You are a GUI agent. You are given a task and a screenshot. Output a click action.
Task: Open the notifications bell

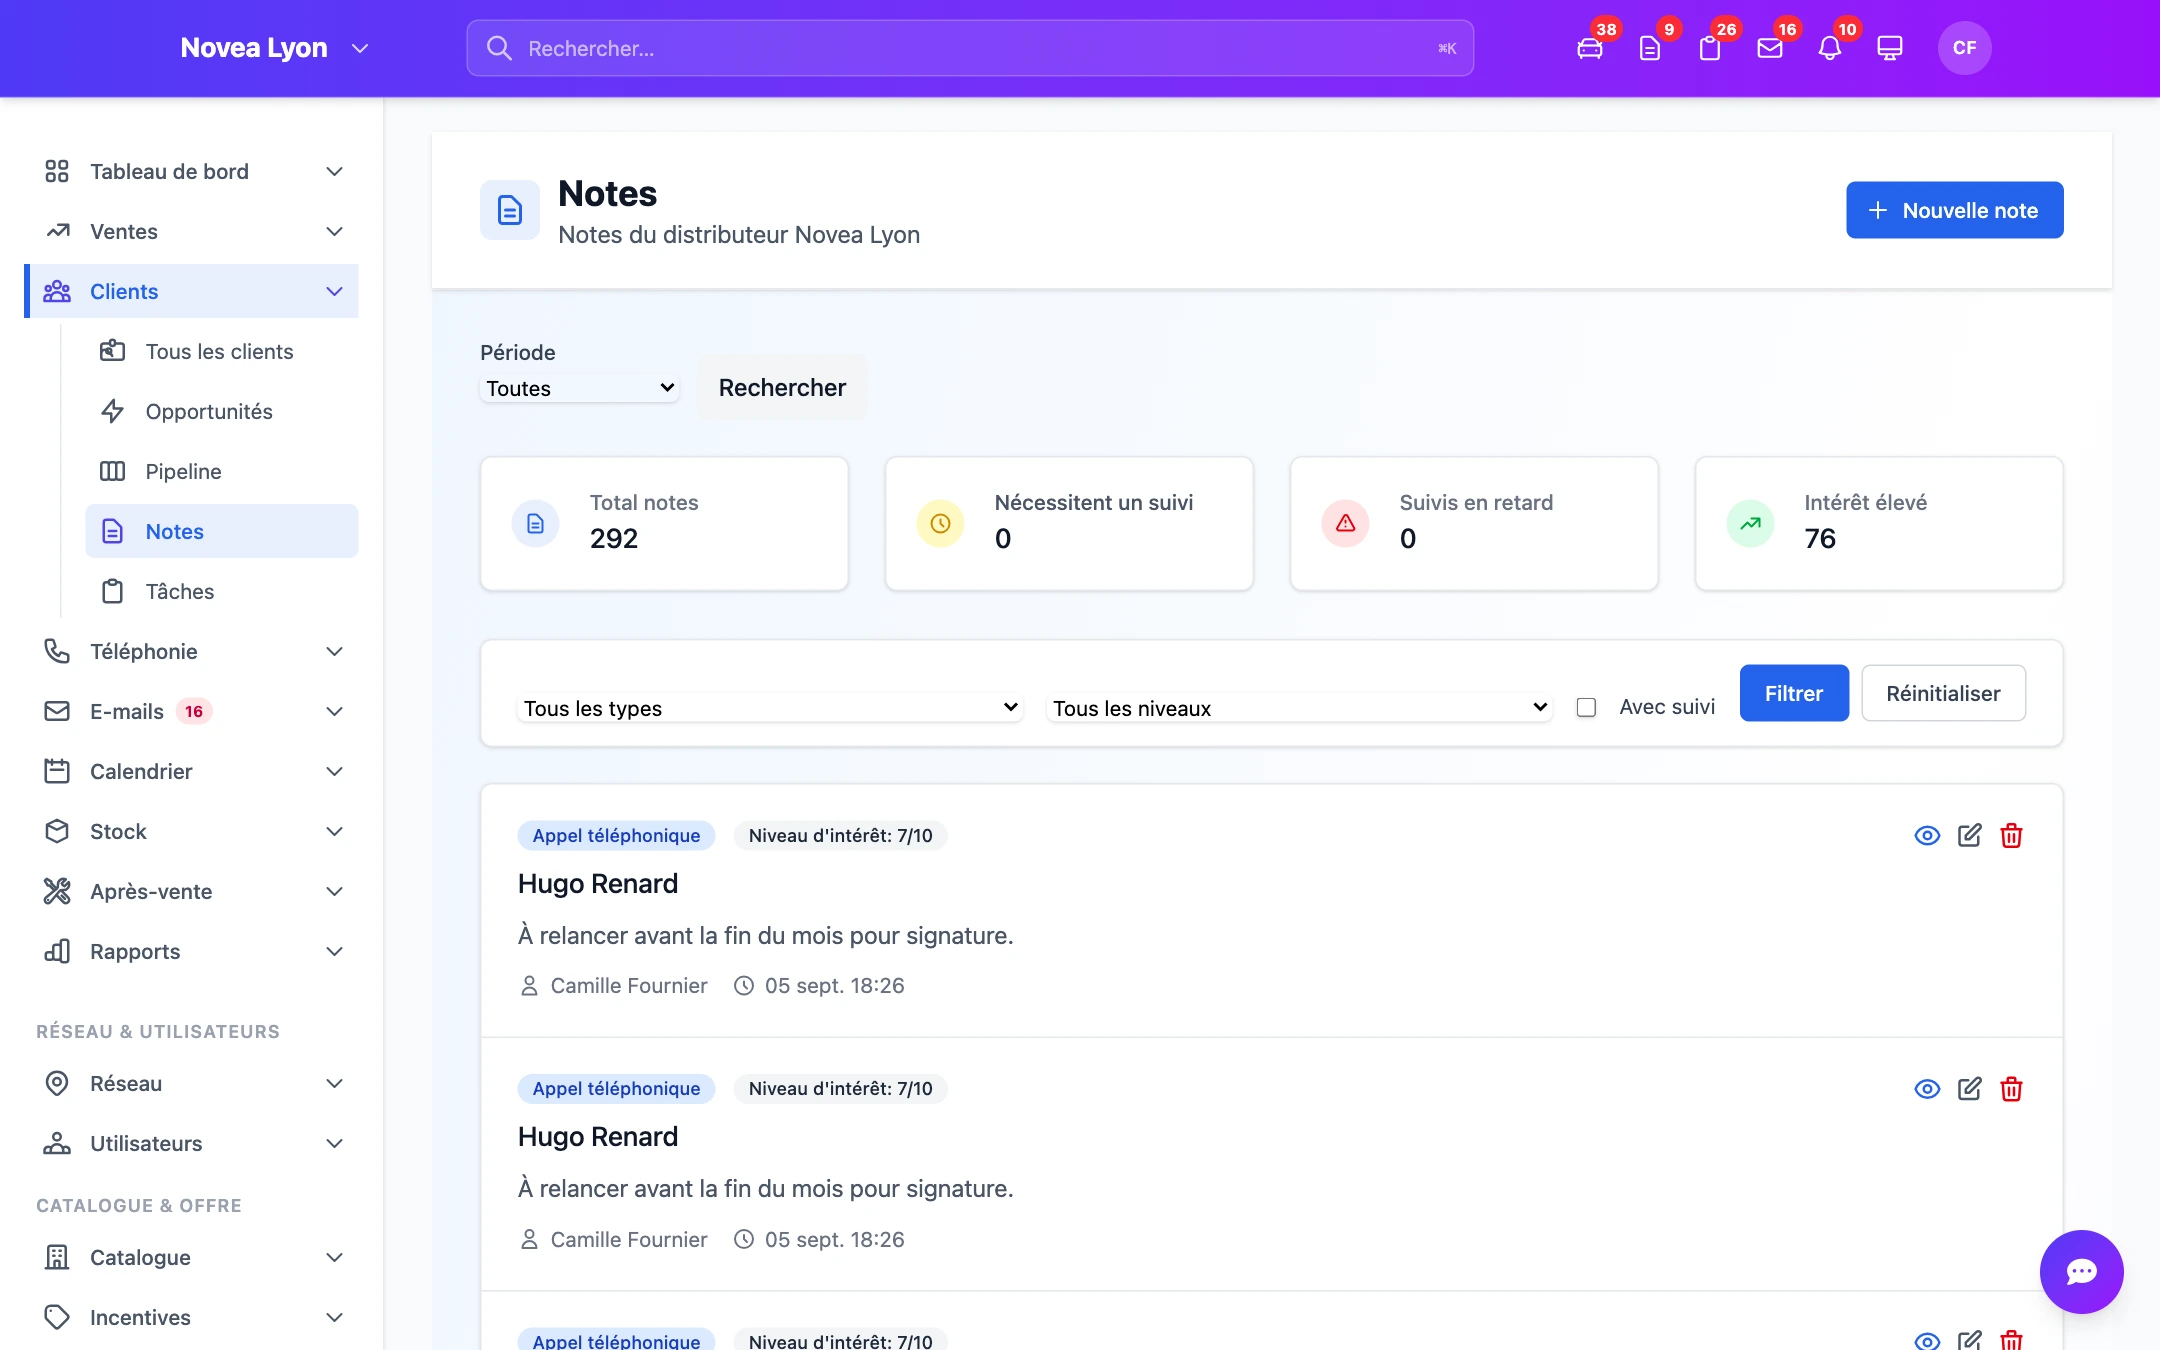point(1830,48)
